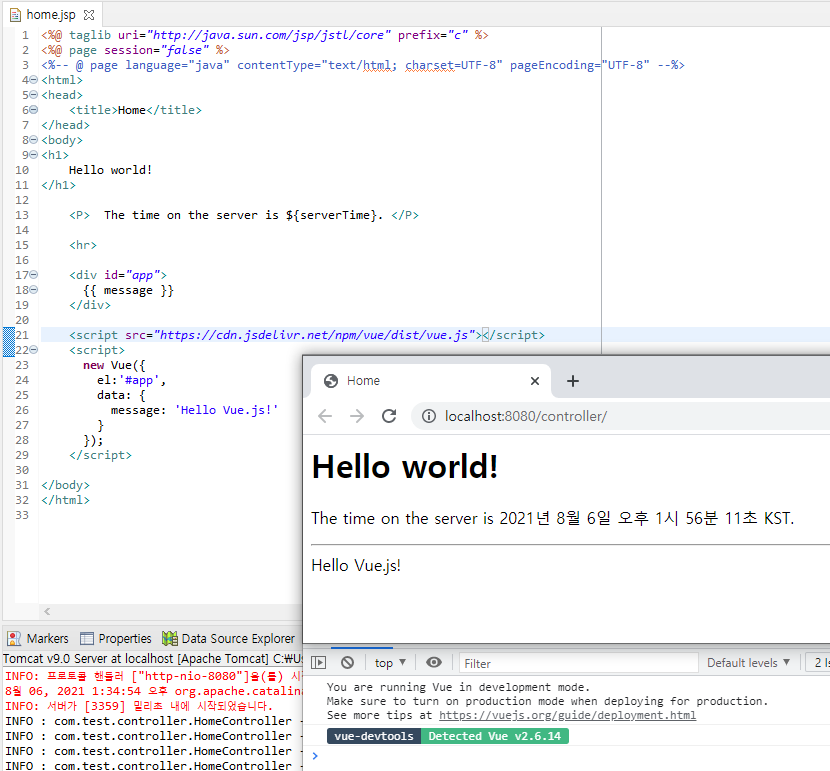Screen dimensions: 830x771
Task: Collapse the div app fold at line 17
Action: click(33, 275)
